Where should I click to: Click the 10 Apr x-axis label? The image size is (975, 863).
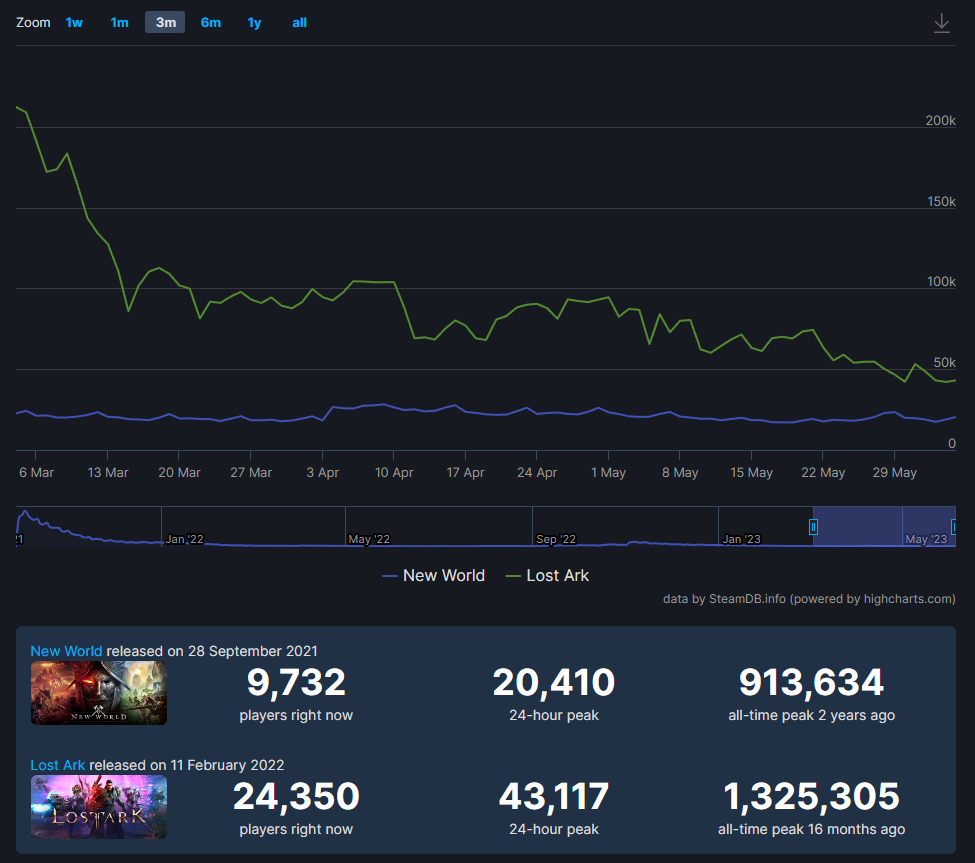(394, 473)
